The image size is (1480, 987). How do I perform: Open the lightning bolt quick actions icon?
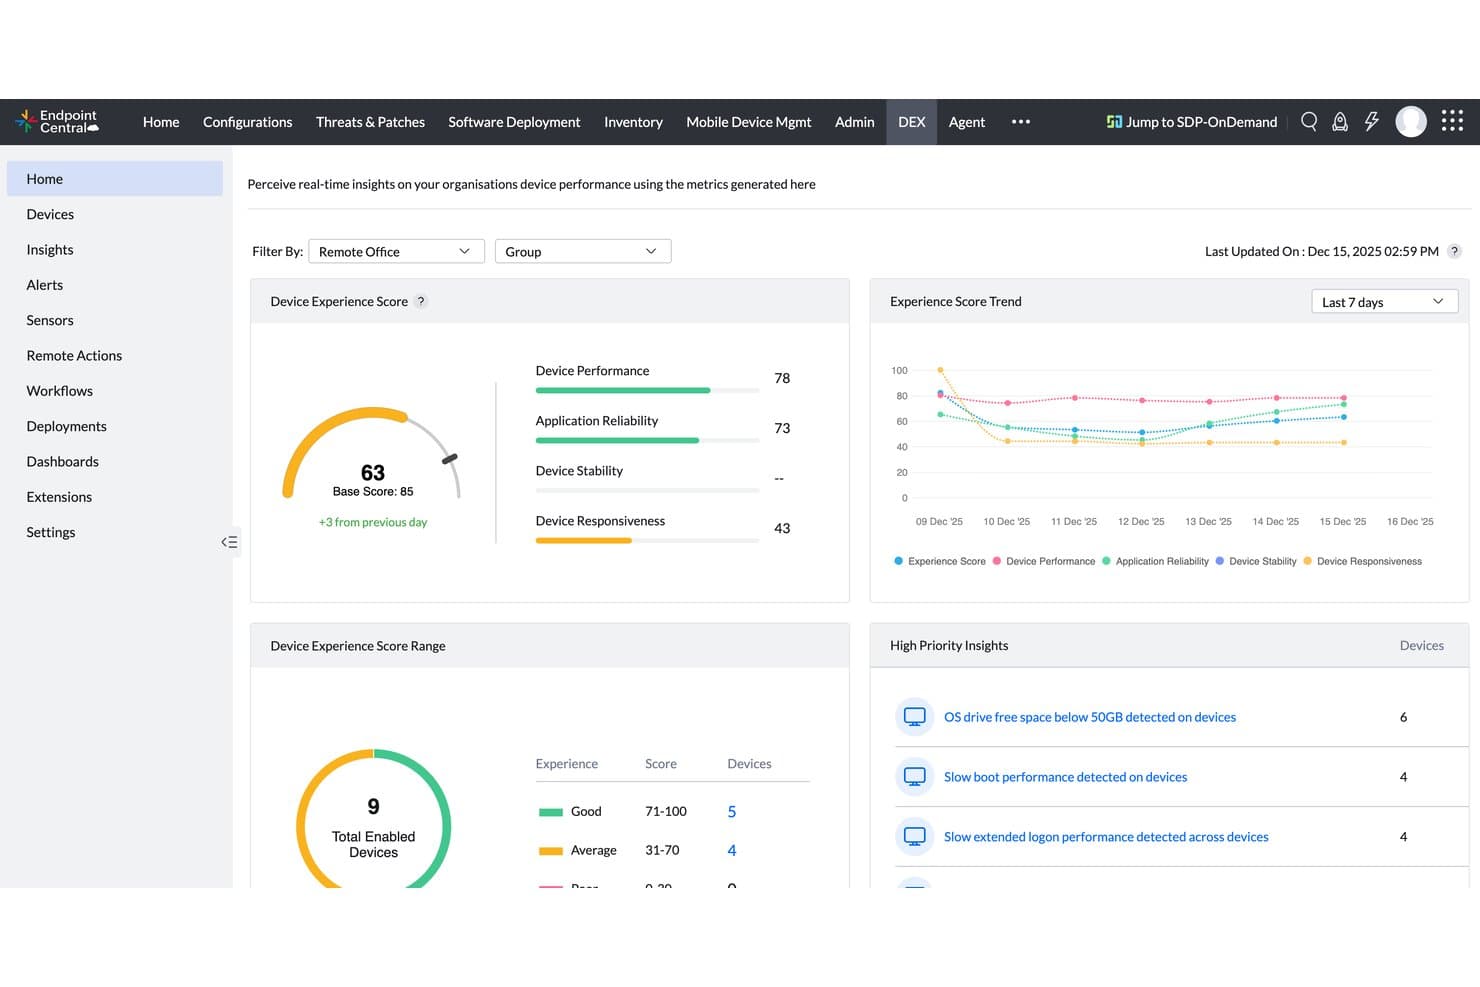1372,122
